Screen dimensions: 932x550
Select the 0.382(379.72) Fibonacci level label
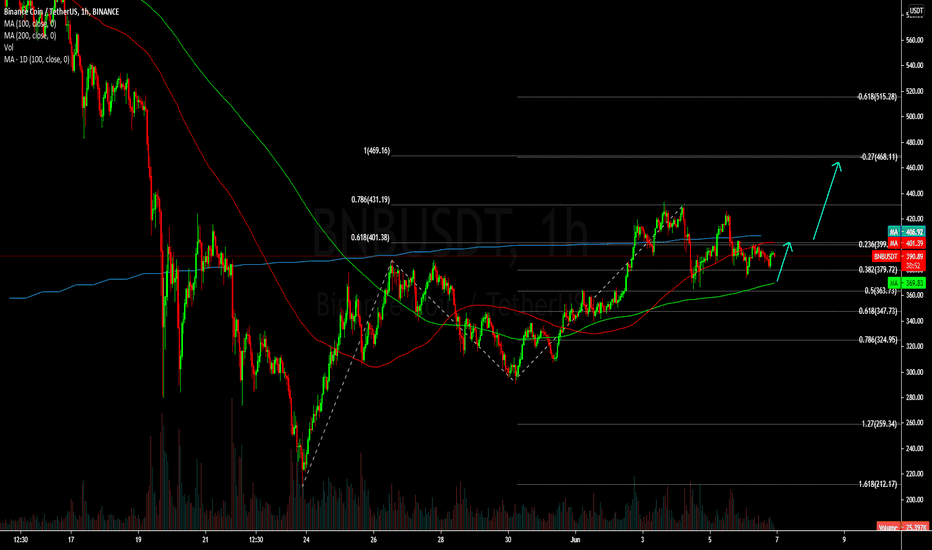tap(878, 269)
